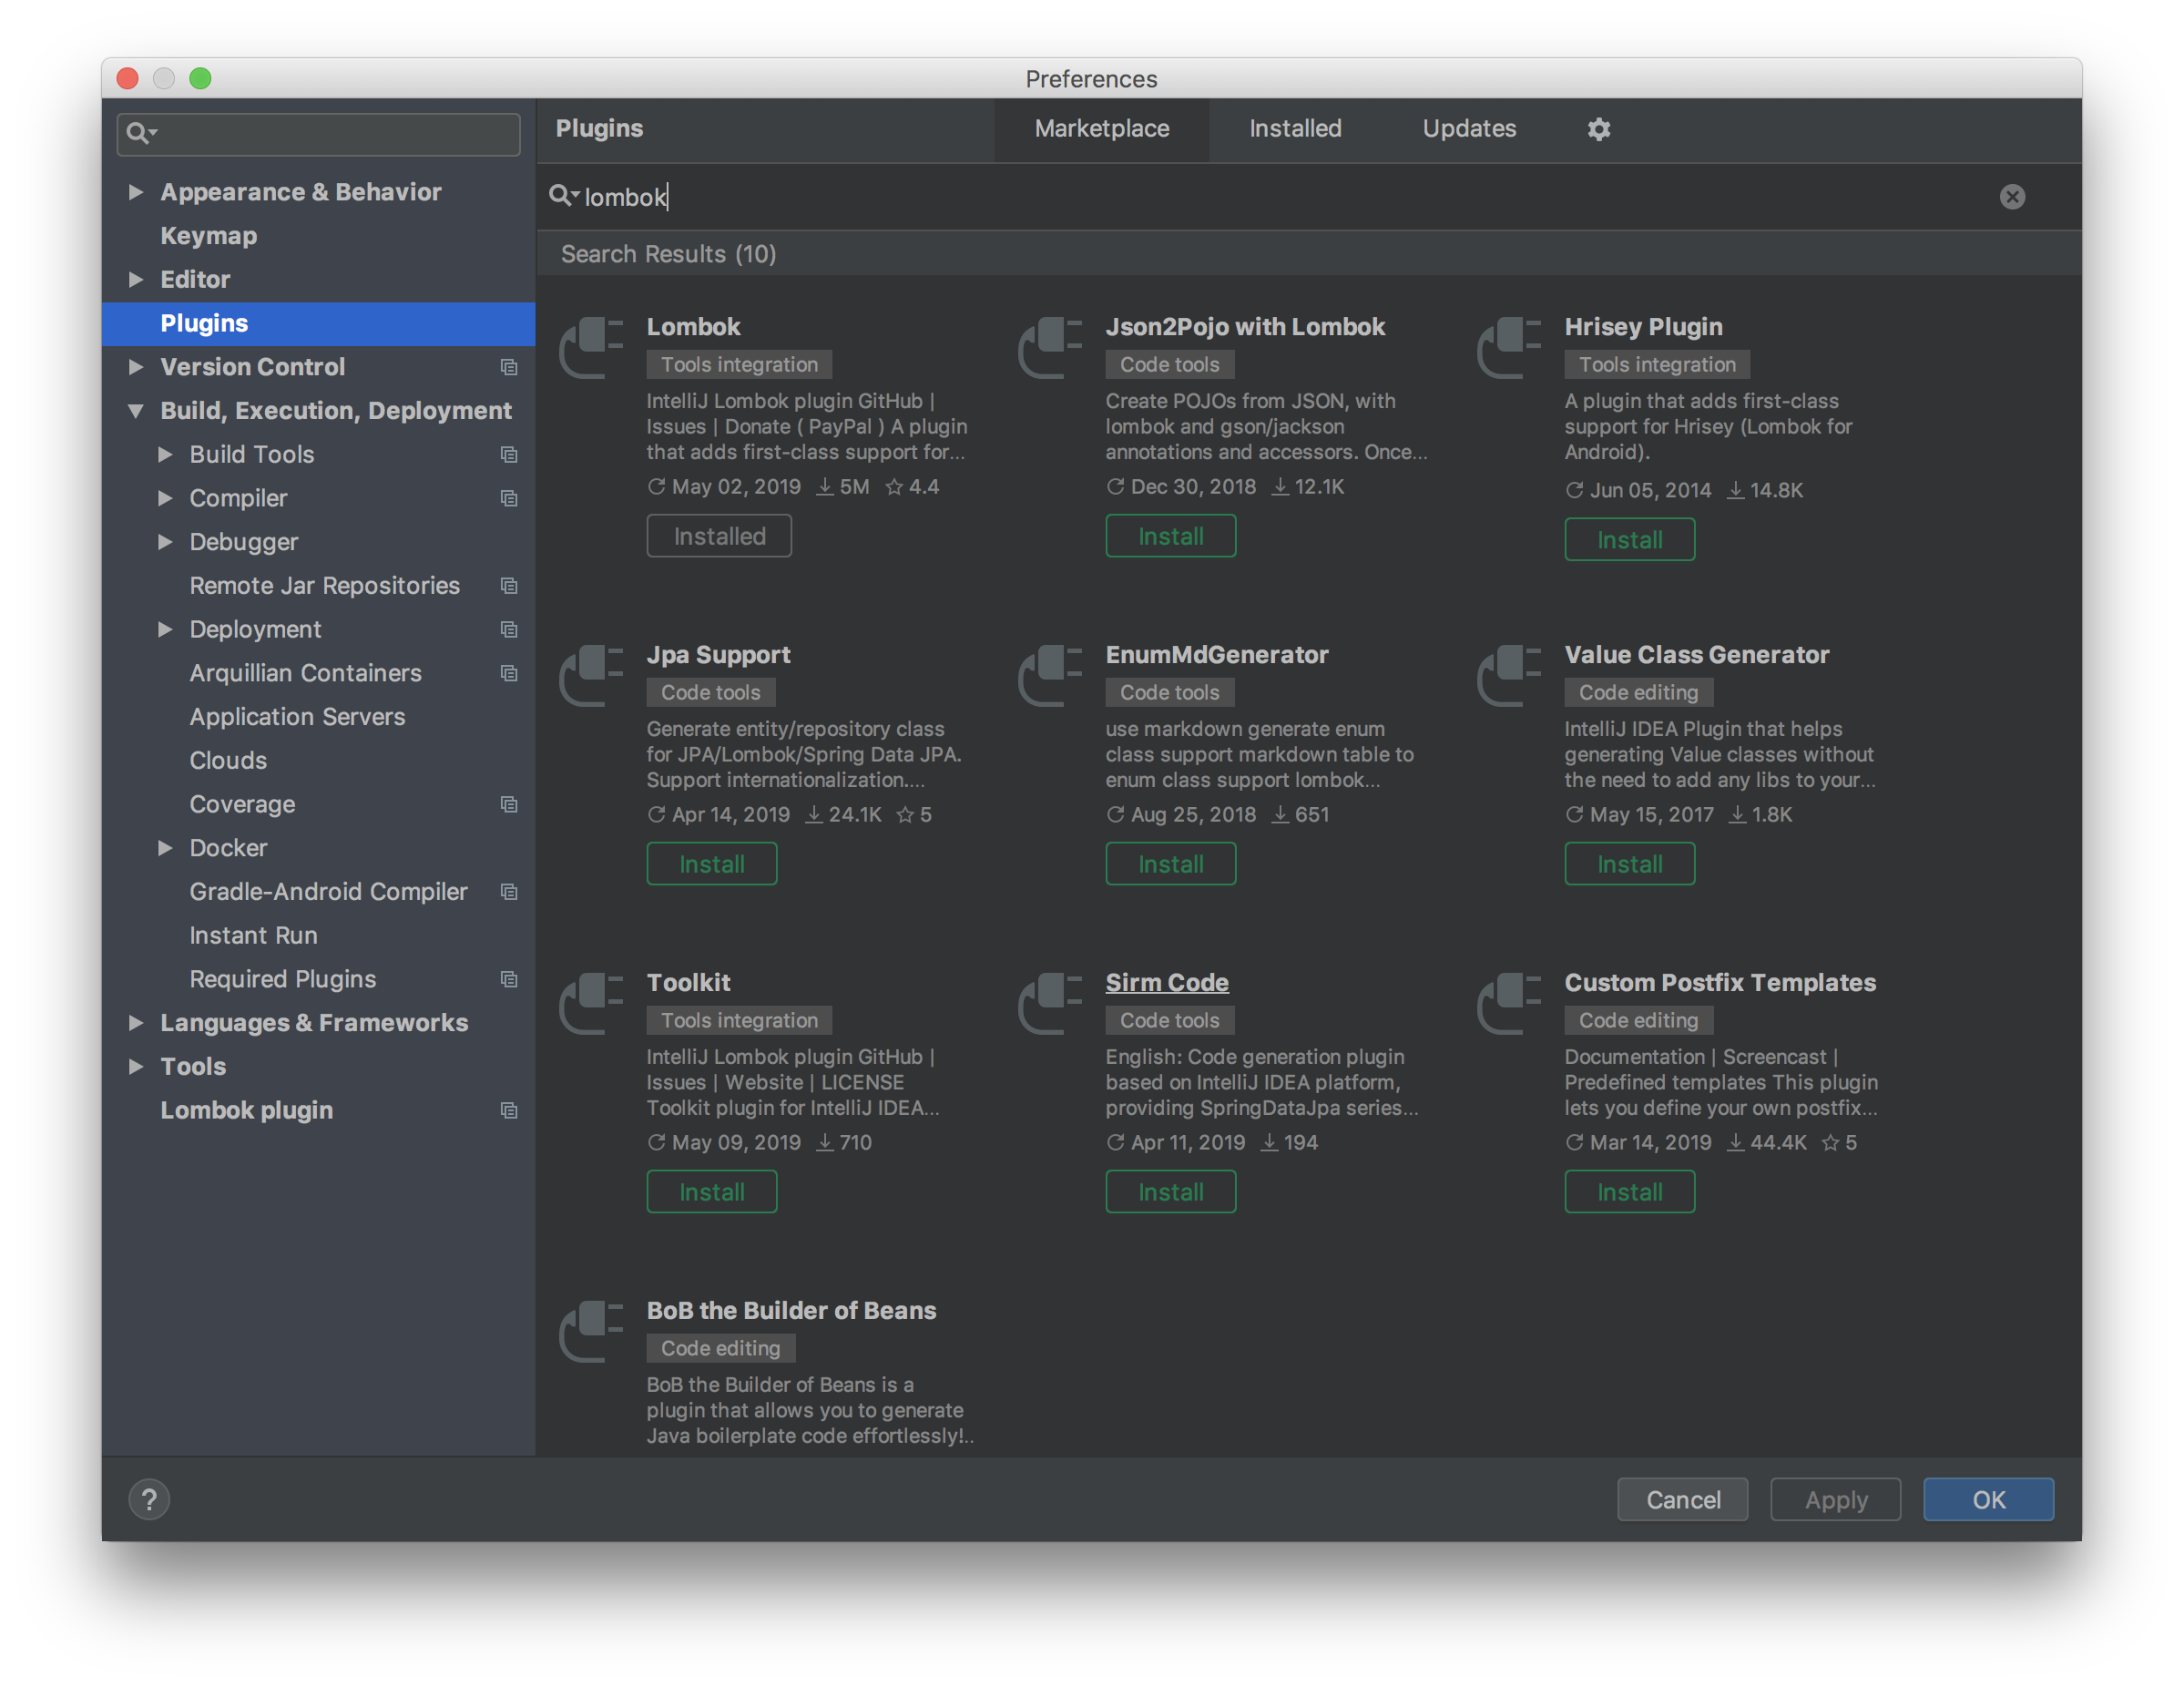Click the Jpa Support plugin icon
2184x1687 pixels.
(x=591, y=675)
